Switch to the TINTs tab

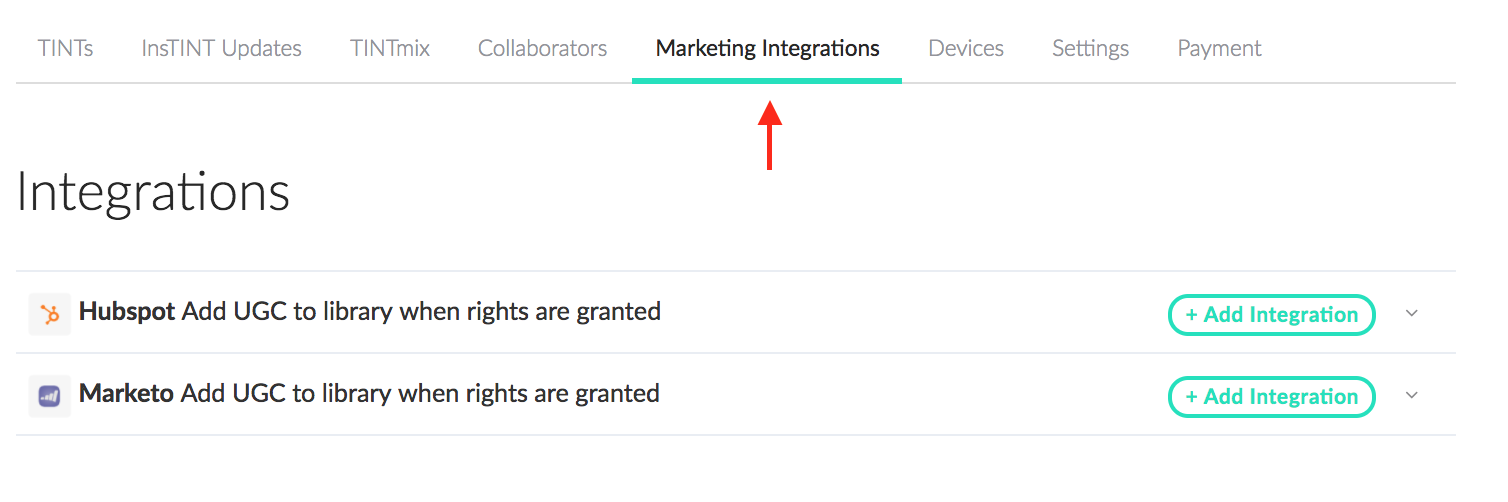tap(66, 48)
